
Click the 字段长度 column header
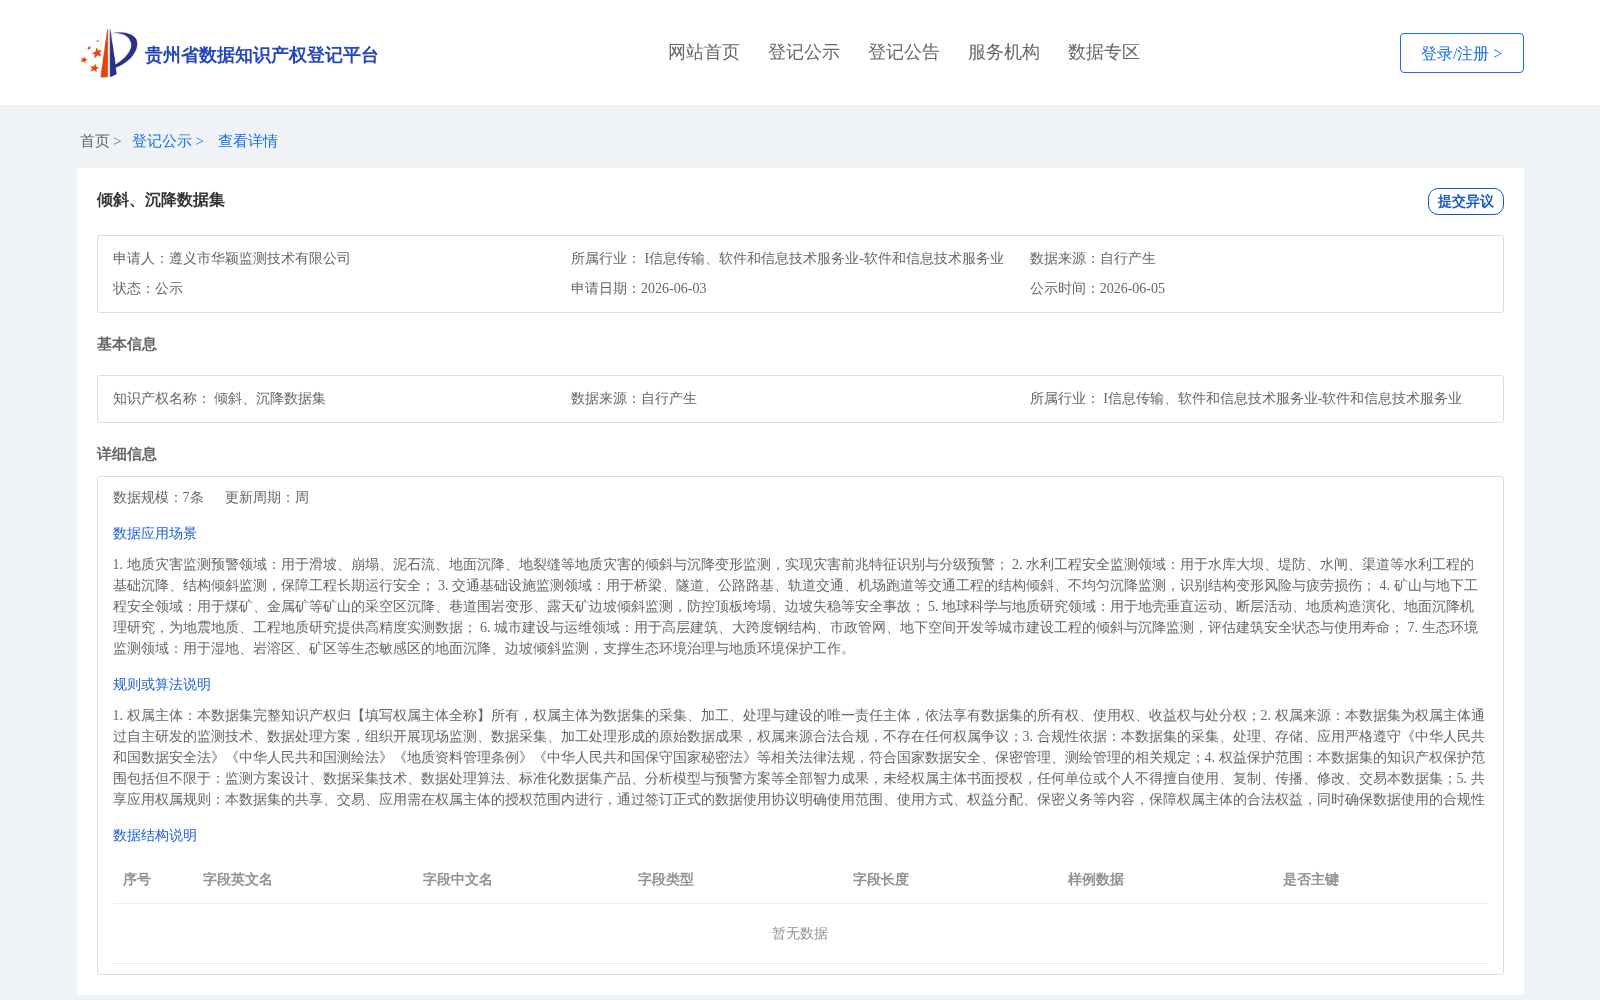881,879
